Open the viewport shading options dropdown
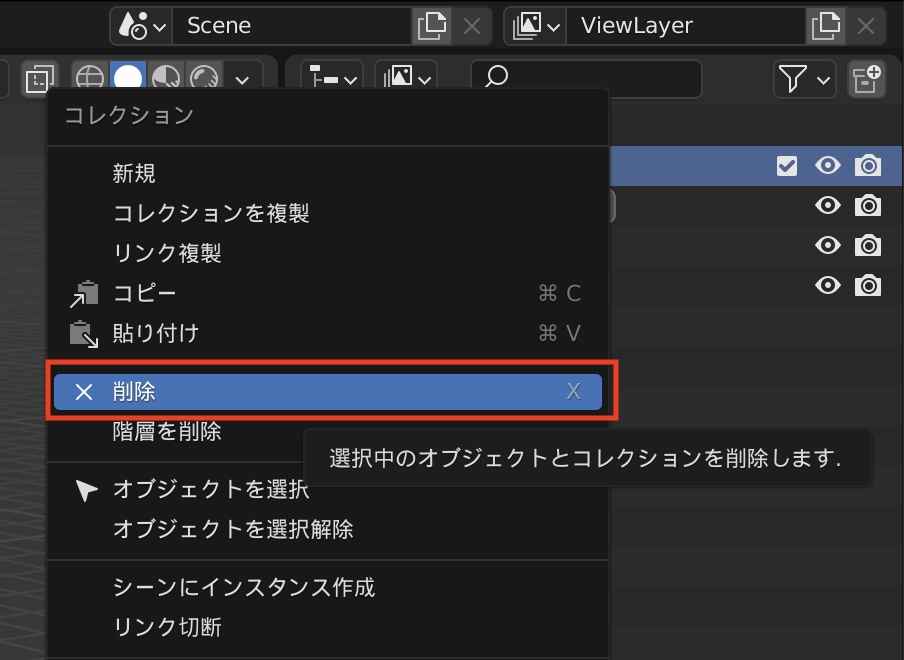904x660 pixels. (x=241, y=78)
